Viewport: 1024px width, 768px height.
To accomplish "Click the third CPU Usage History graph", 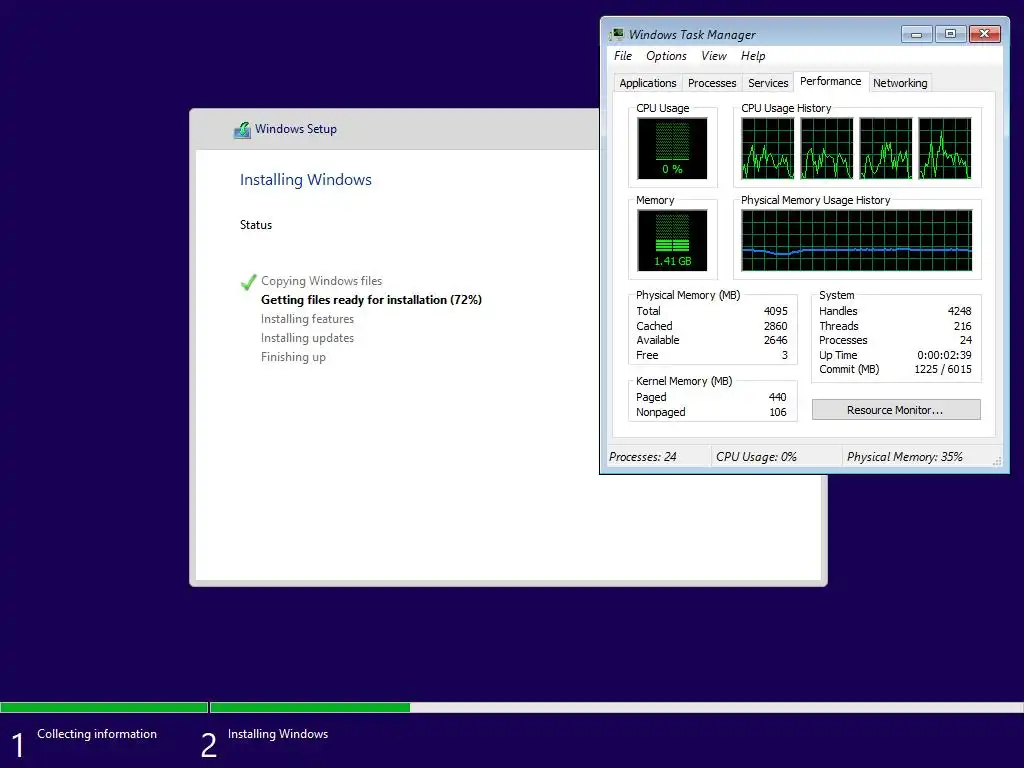I will pos(886,148).
